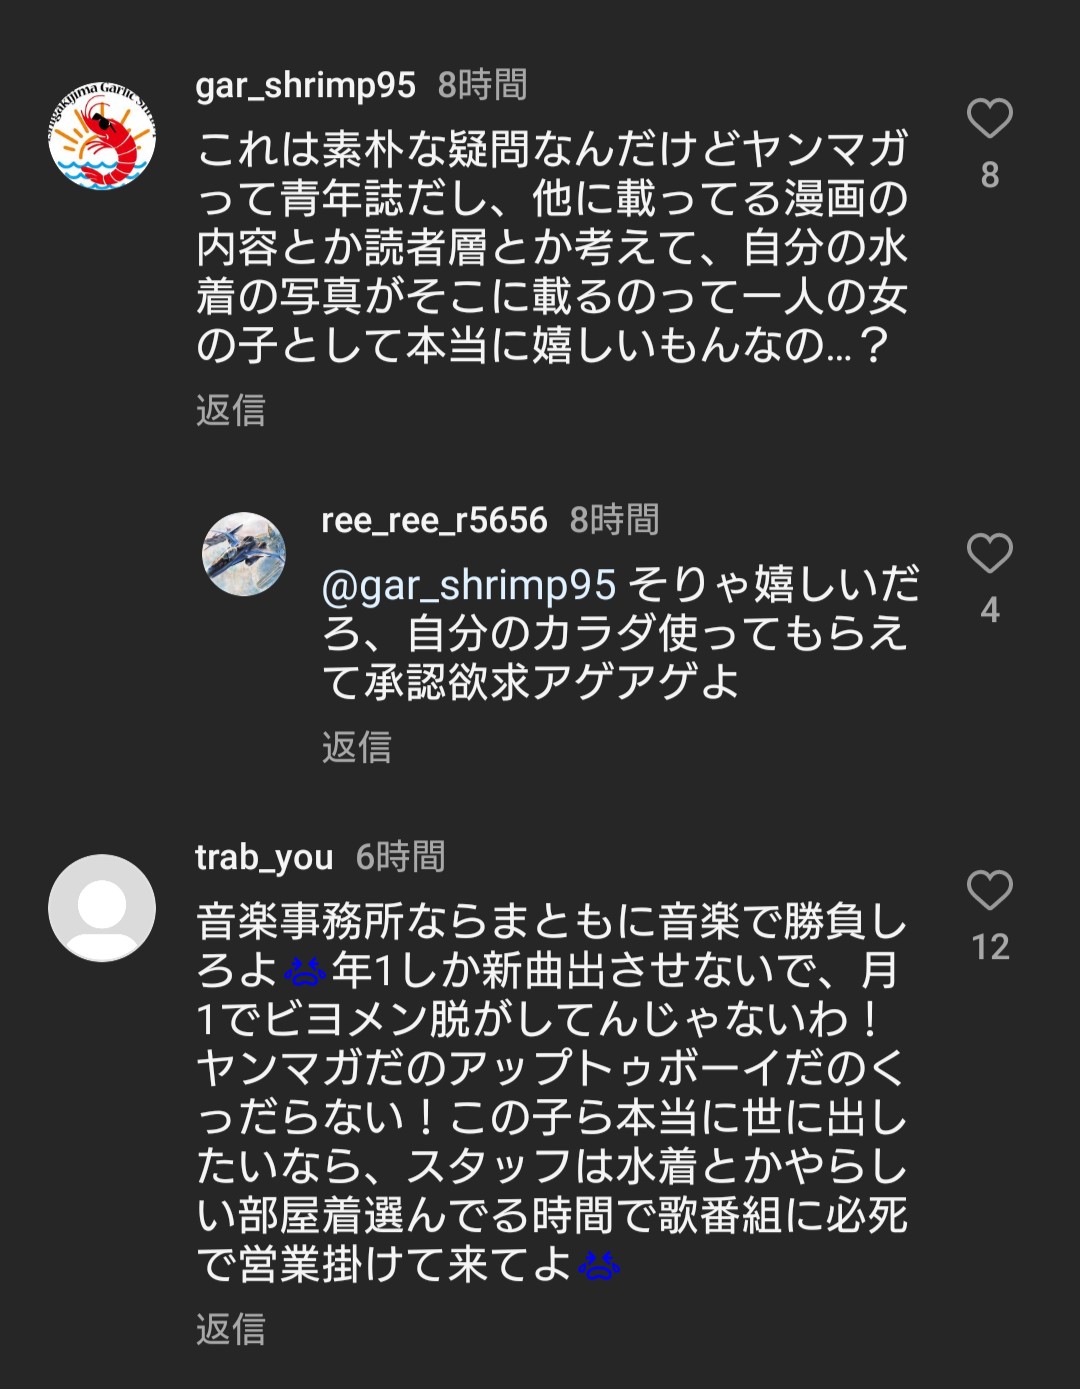Viewport: 1080px width, 1389px height.
Task: Tap trab_you's long comment text
Action: coord(552,1093)
